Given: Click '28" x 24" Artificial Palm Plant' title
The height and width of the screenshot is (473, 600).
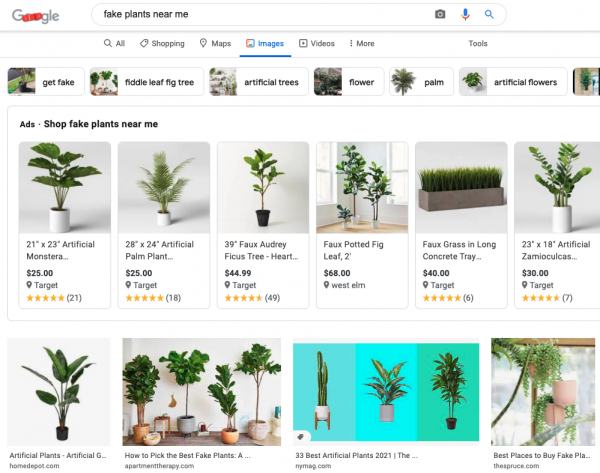Looking at the screenshot, I should click(x=160, y=250).
